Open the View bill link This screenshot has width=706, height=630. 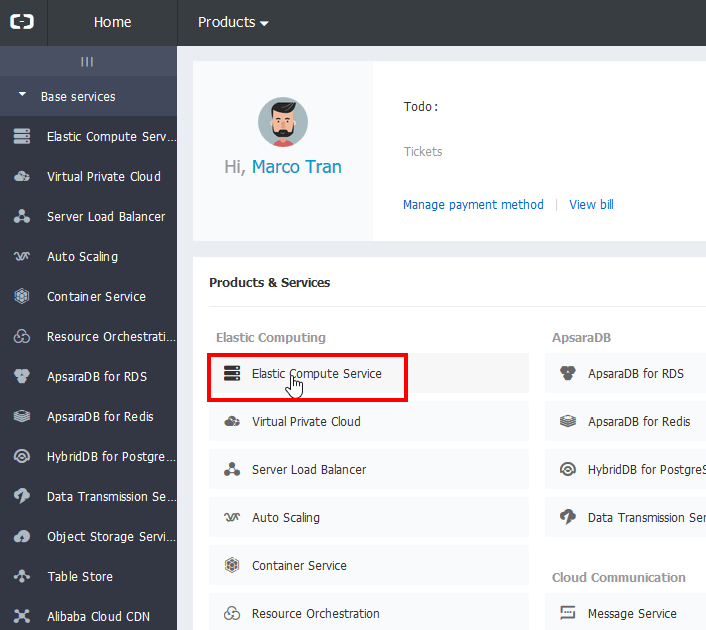[x=591, y=205]
